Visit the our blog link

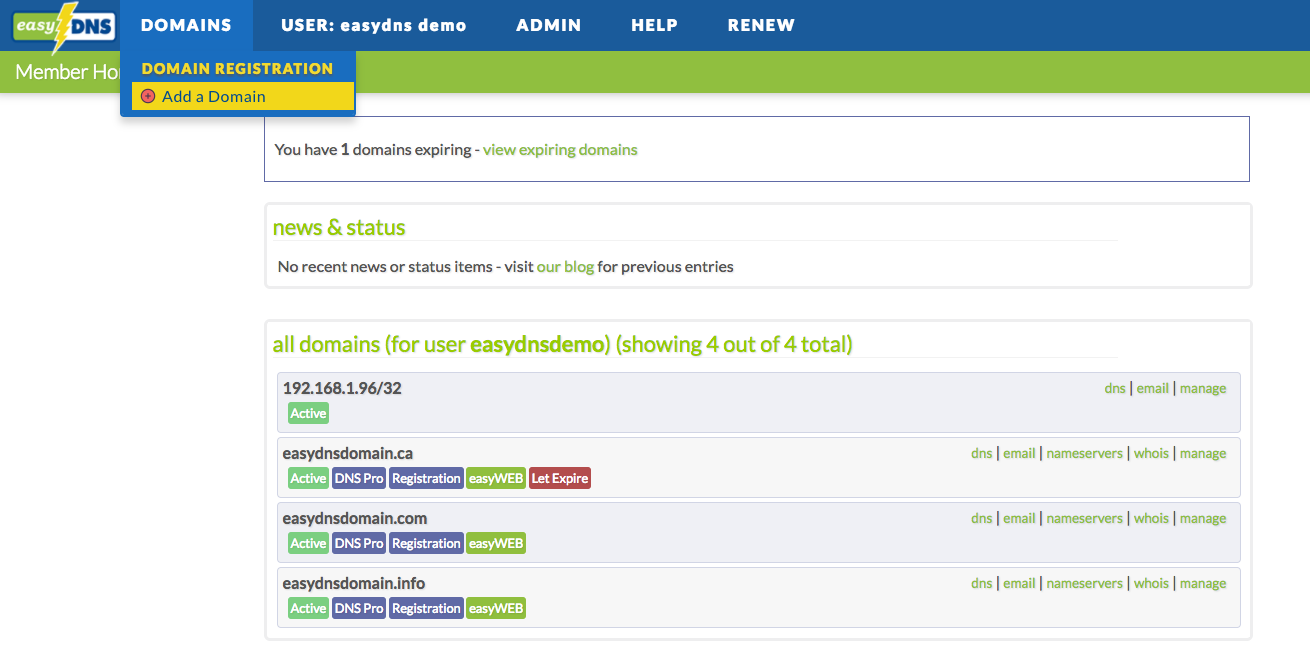point(565,267)
